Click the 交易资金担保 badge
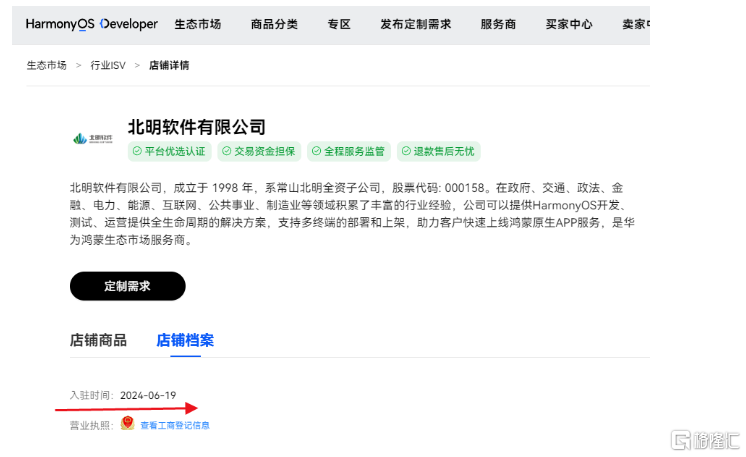 pyautogui.click(x=259, y=151)
